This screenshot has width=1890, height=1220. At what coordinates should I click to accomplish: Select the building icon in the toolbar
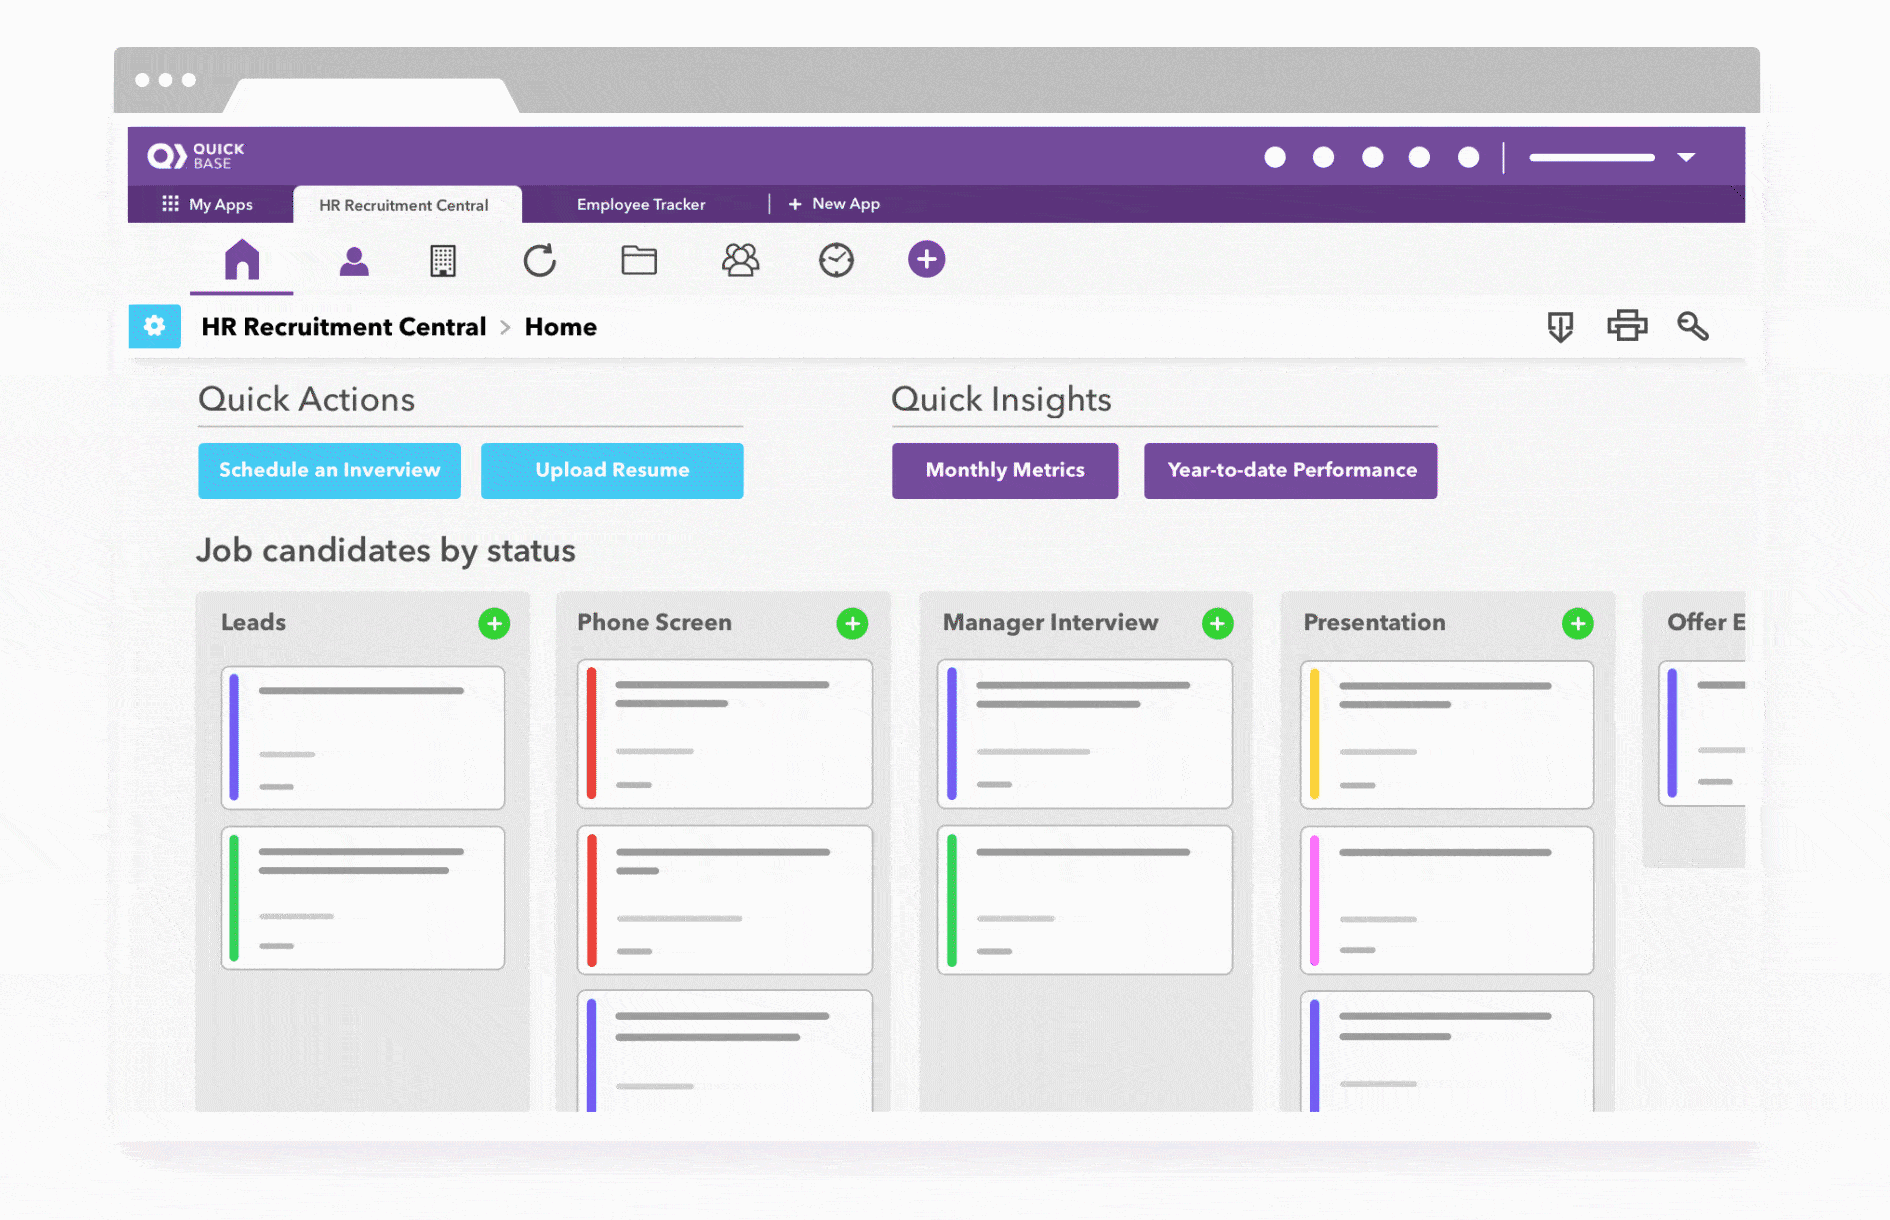443,261
